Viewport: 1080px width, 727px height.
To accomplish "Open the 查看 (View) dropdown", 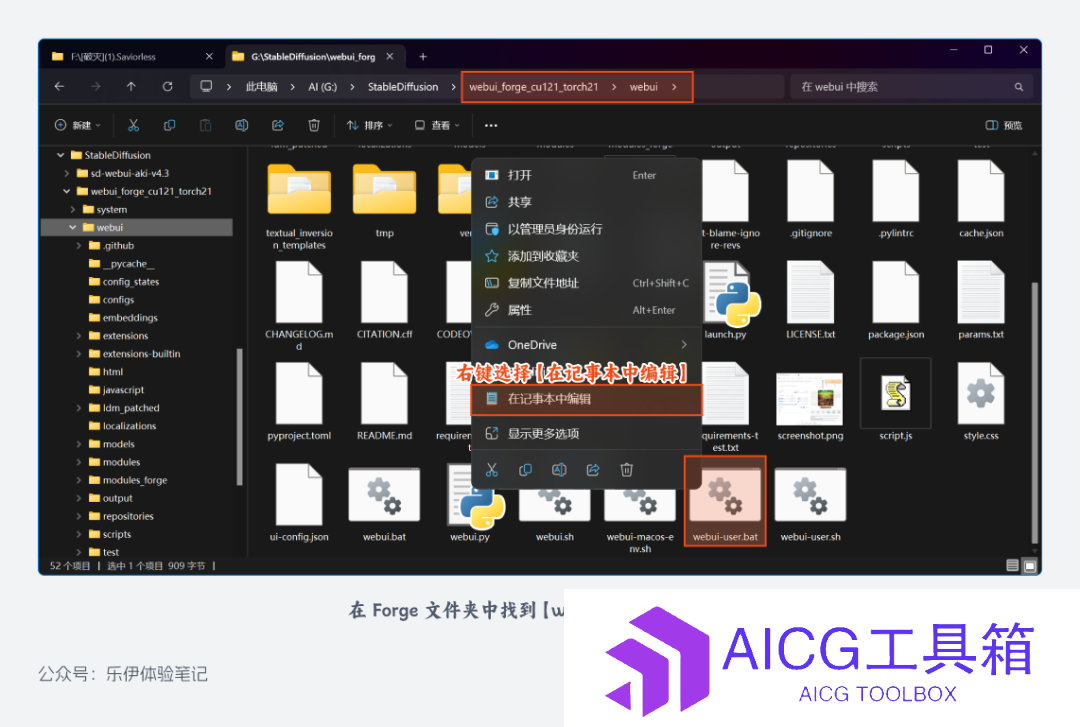I will 437,125.
